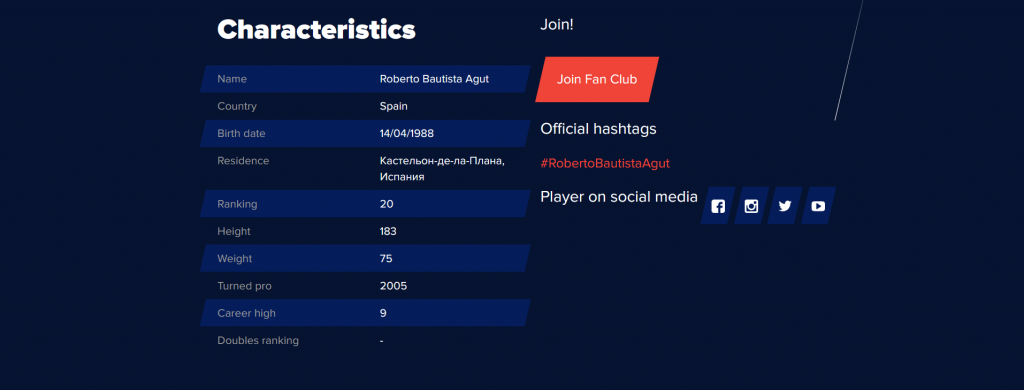The height and width of the screenshot is (390, 1024).
Task: Select the Height value 183
Action: click(388, 231)
